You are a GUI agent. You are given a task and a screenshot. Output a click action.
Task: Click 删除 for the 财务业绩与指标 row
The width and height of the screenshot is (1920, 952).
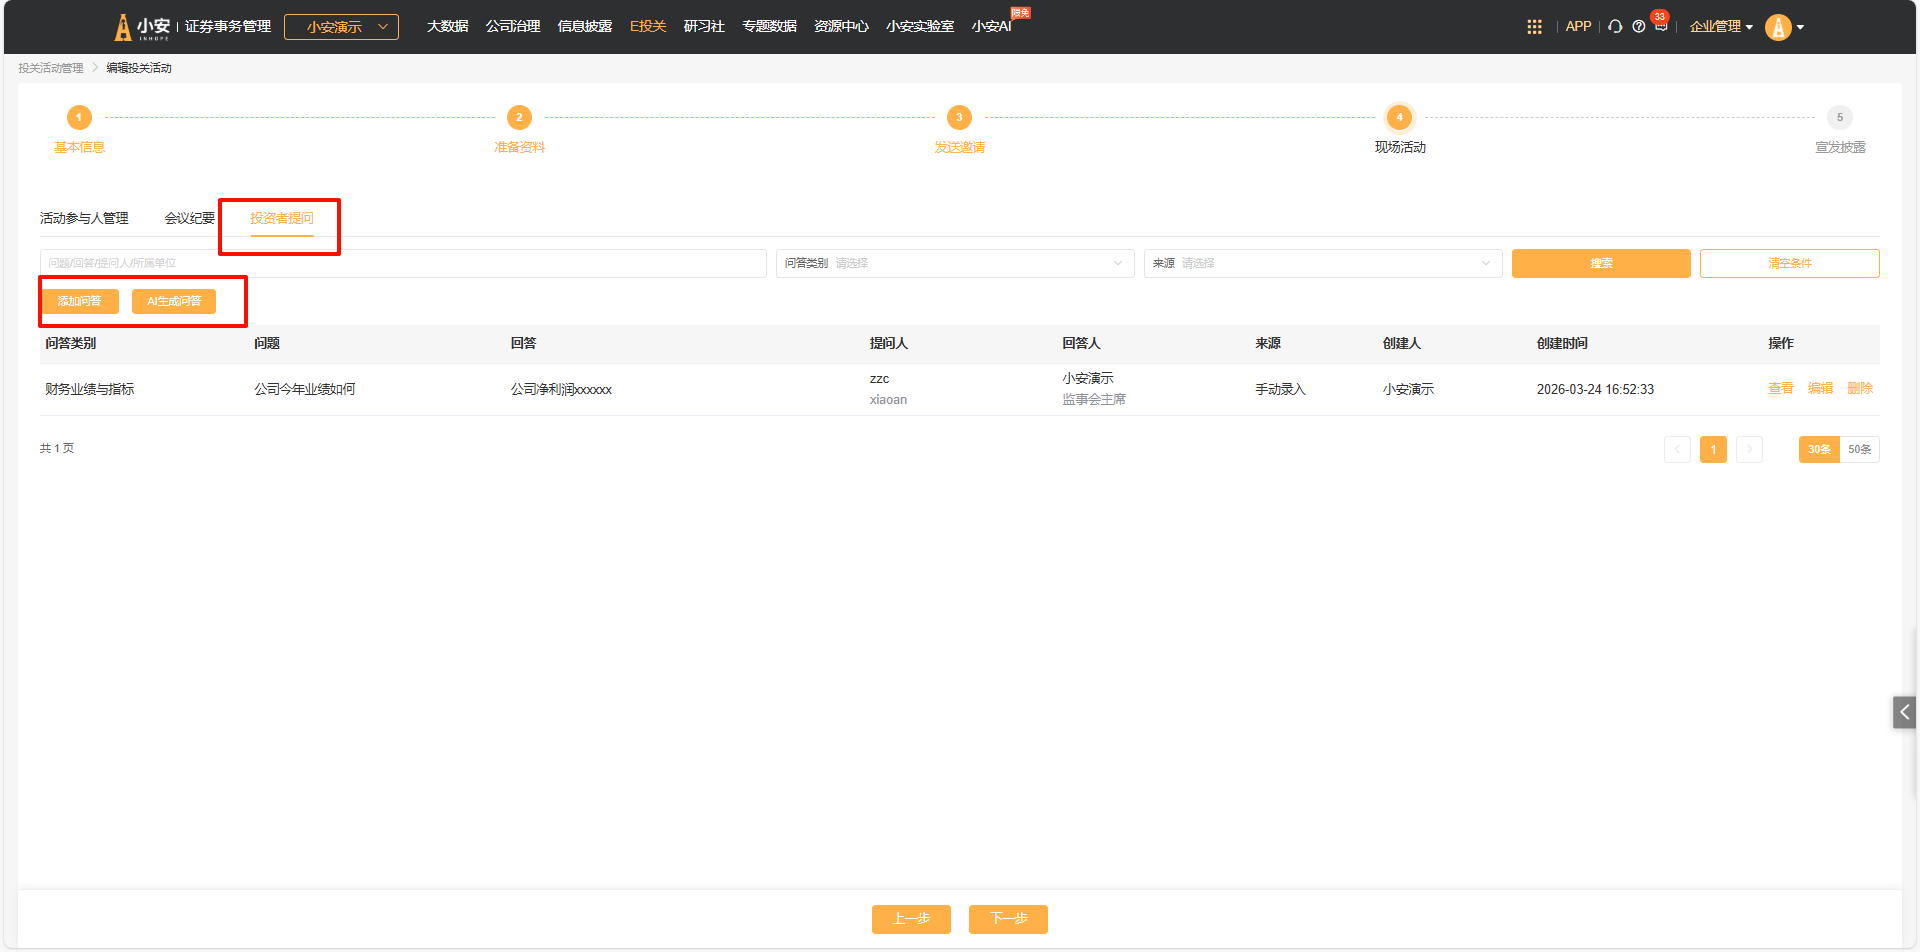(1860, 388)
